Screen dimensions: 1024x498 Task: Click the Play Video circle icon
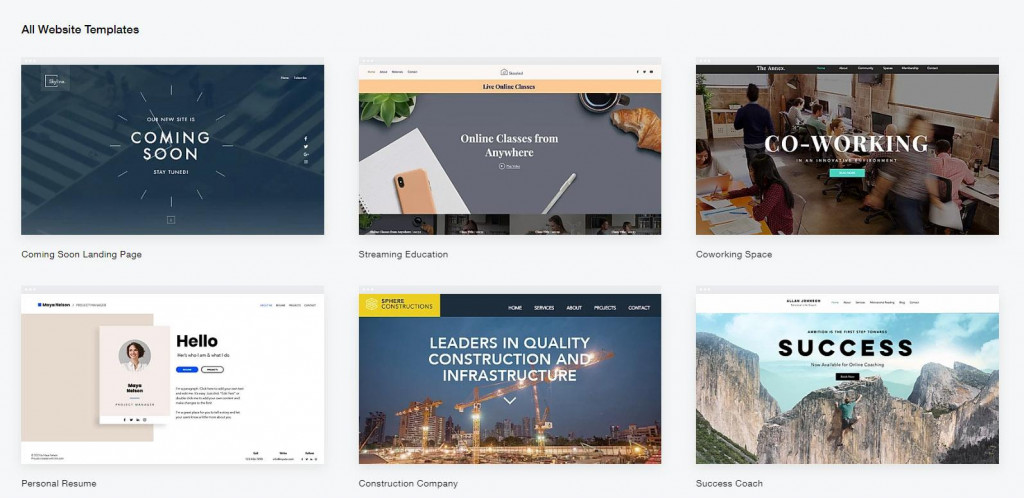point(502,166)
